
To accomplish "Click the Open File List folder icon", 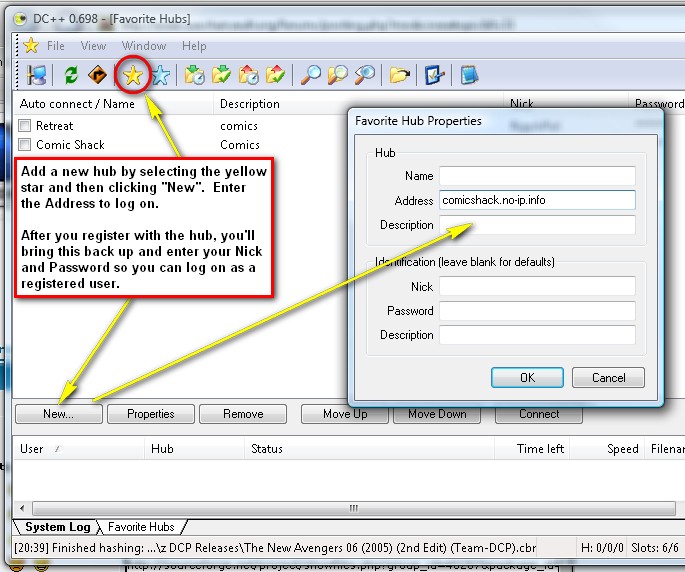I will 400,75.
